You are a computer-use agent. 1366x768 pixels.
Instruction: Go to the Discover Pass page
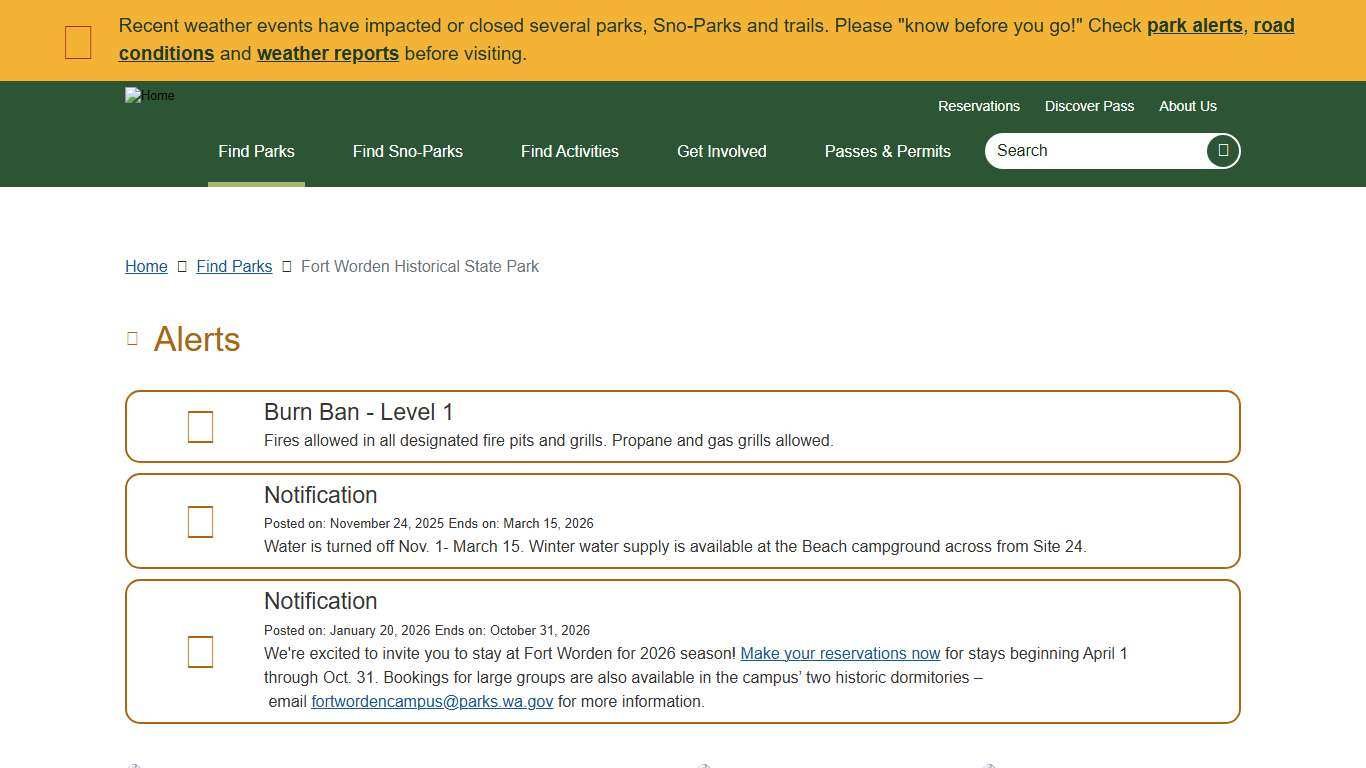[x=1089, y=106]
